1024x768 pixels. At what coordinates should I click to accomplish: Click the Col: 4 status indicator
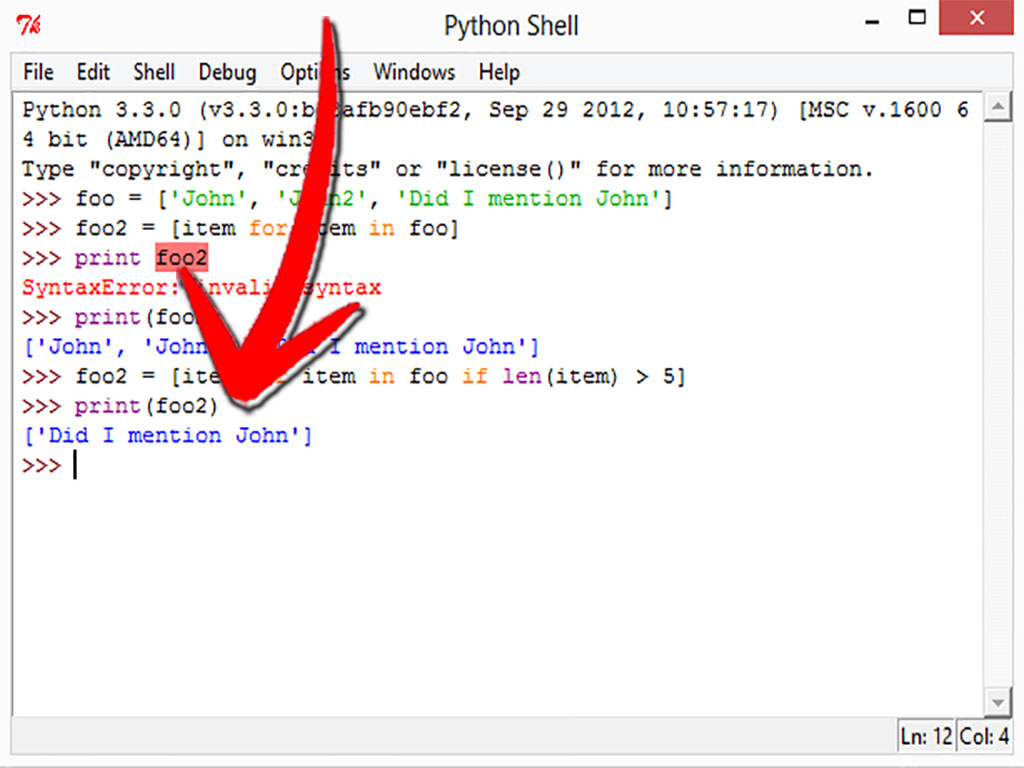(x=984, y=737)
